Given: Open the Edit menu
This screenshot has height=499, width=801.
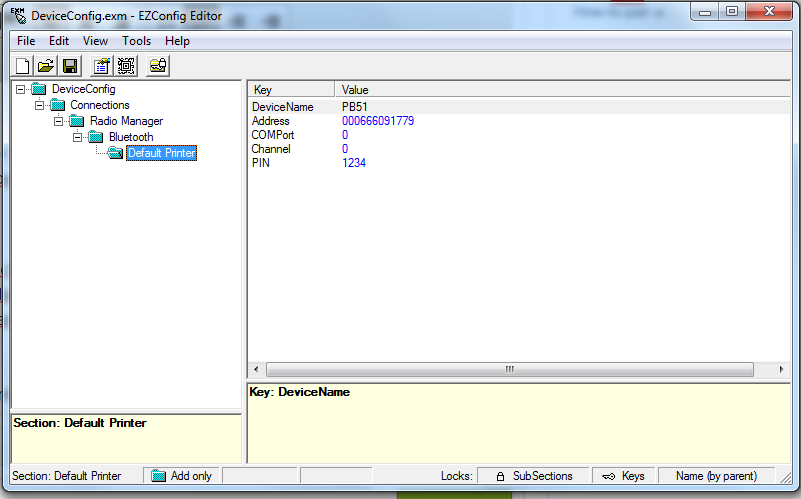Looking at the screenshot, I should pos(59,41).
